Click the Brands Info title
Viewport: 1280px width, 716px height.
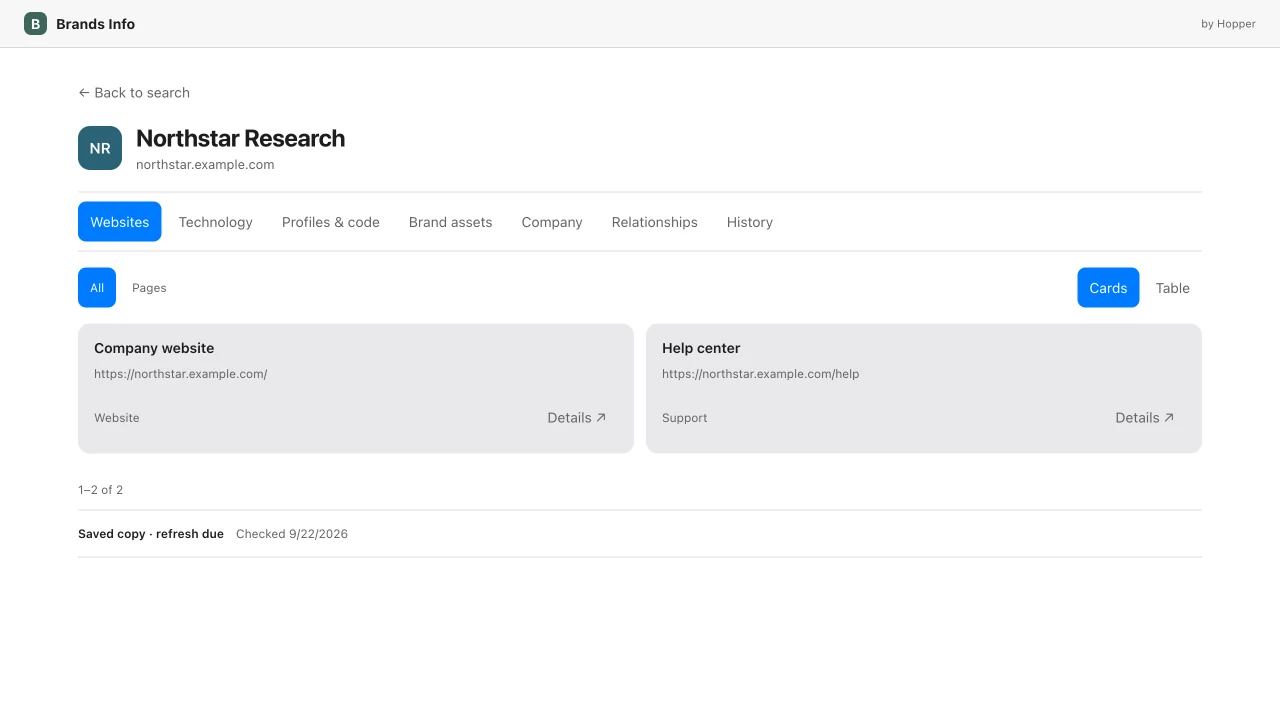click(96, 24)
